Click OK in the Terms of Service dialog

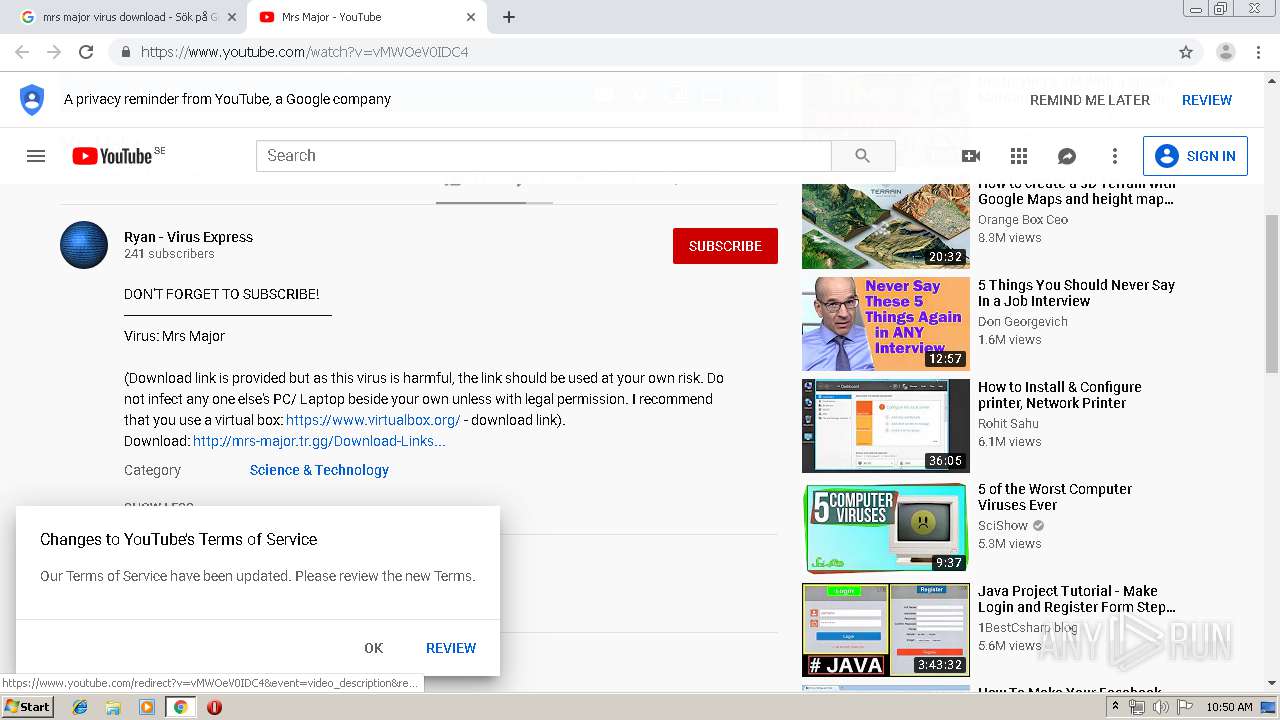coord(374,648)
